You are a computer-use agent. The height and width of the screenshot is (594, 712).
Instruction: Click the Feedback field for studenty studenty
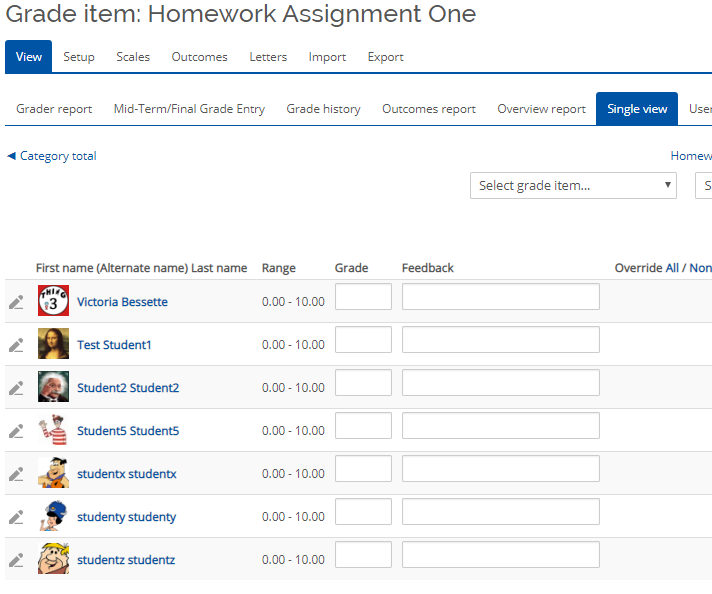pyautogui.click(x=500, y=511)
